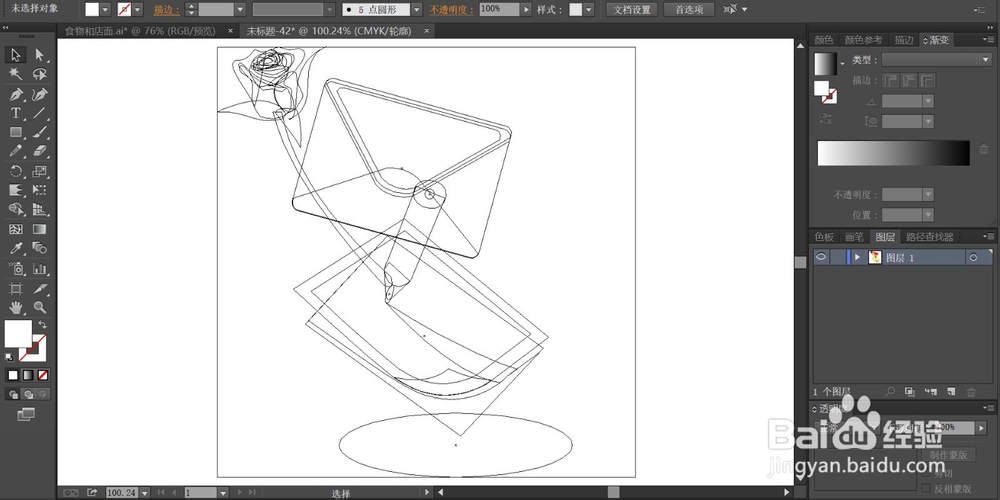
Task: Select the Direct Selection tool
Action: pos(40,55)
